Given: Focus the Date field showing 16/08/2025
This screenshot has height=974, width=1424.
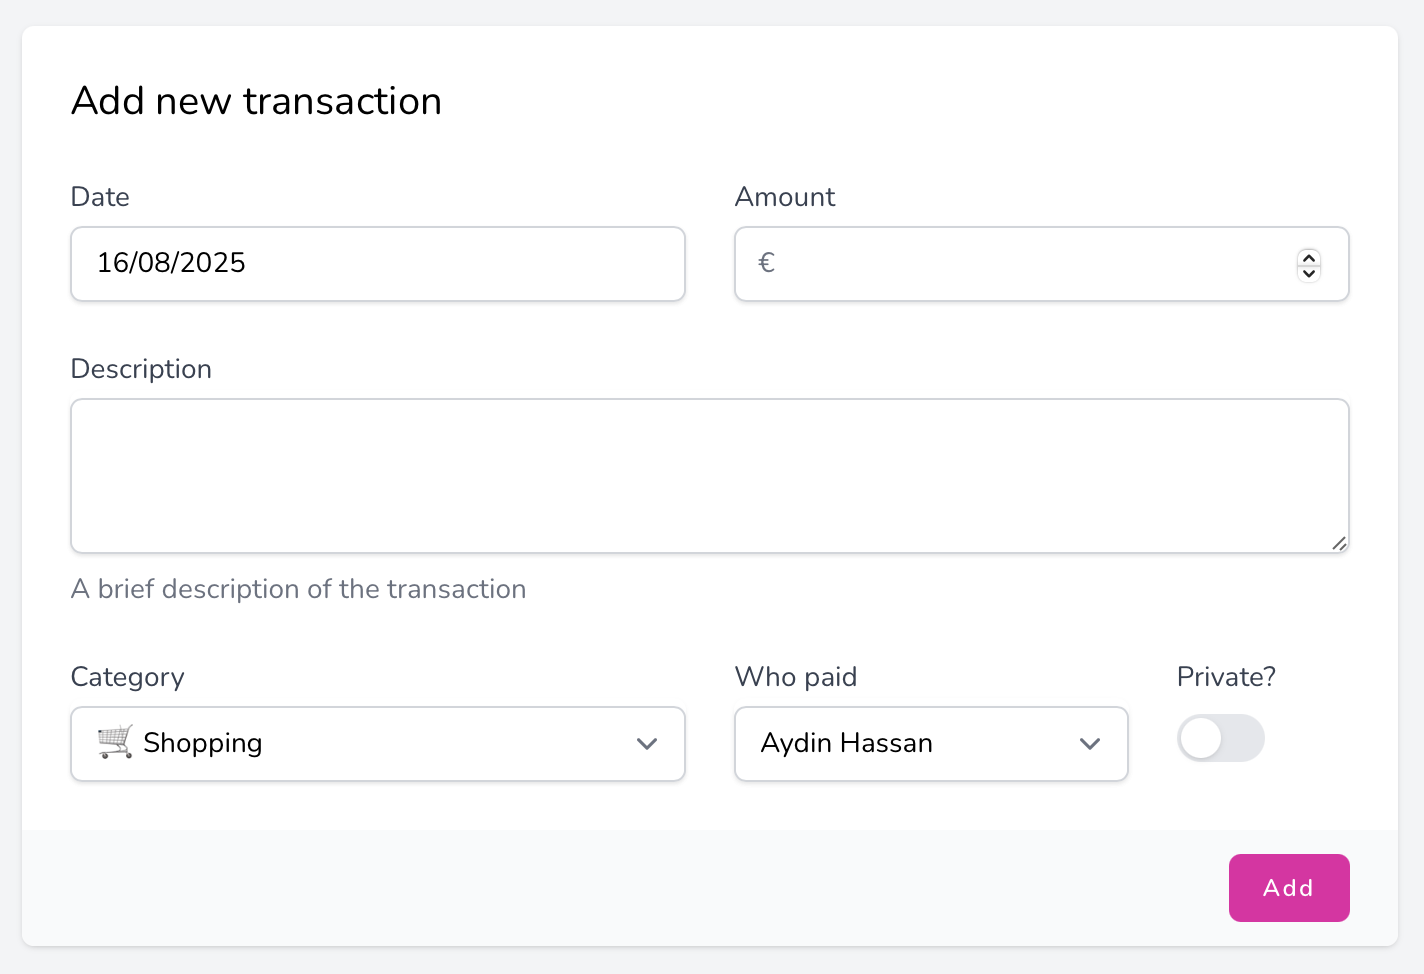Looking at the screenshot, I should [378, 264].
